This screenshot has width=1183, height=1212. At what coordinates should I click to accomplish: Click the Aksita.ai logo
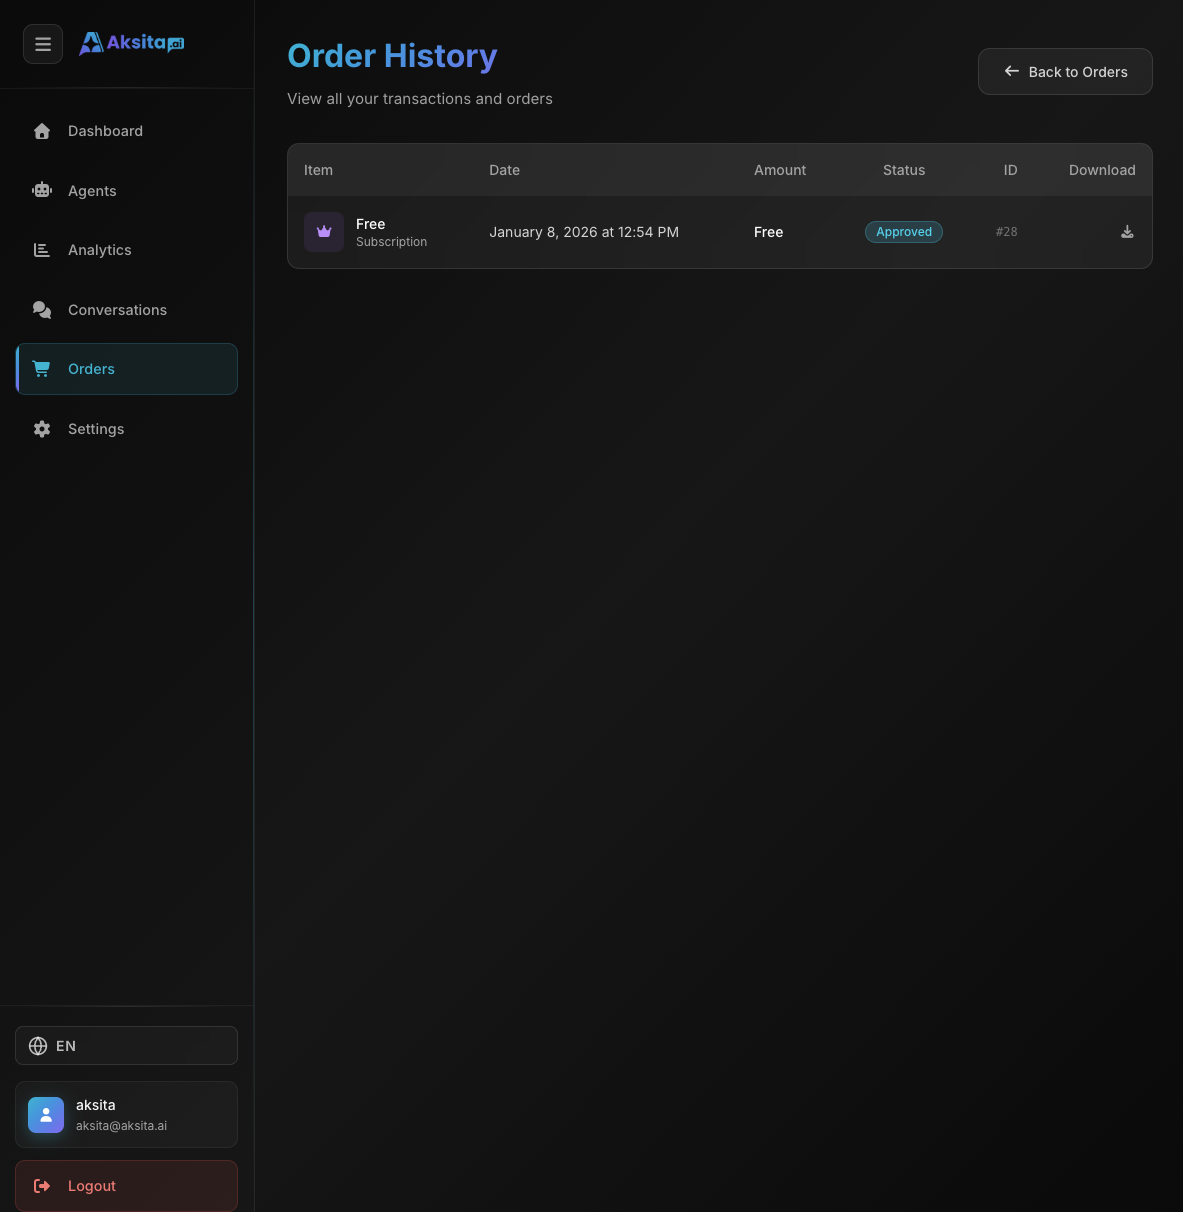(x=130, y=43)
